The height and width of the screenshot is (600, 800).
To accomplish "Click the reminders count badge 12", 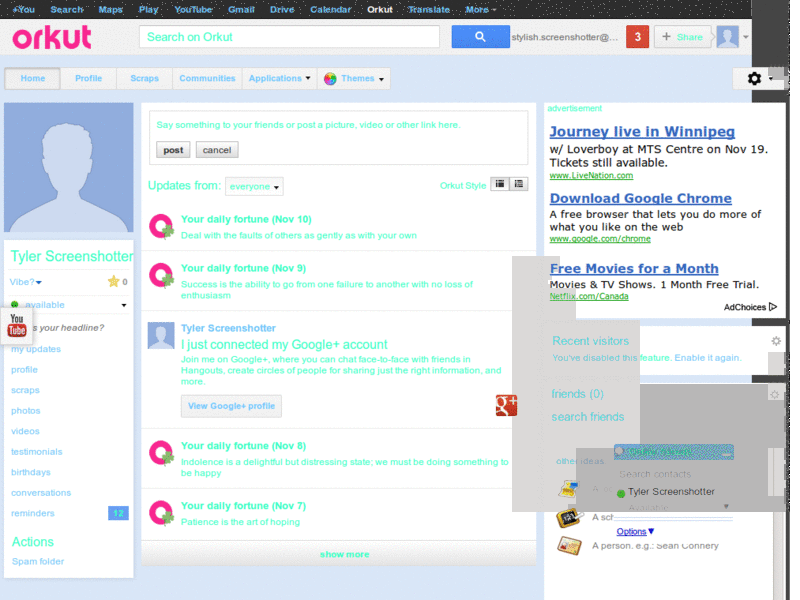I will (x=118, y=513).
